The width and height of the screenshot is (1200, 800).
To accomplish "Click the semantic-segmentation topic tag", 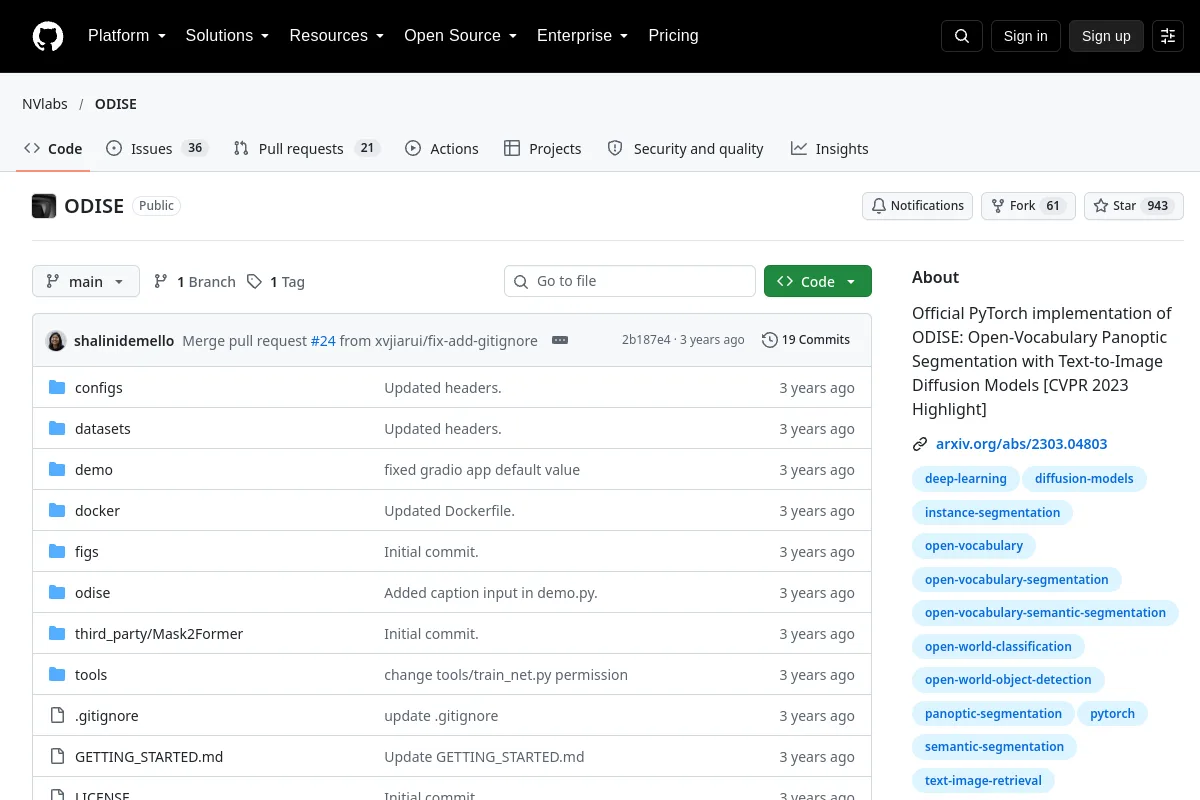I will (994, 747).
